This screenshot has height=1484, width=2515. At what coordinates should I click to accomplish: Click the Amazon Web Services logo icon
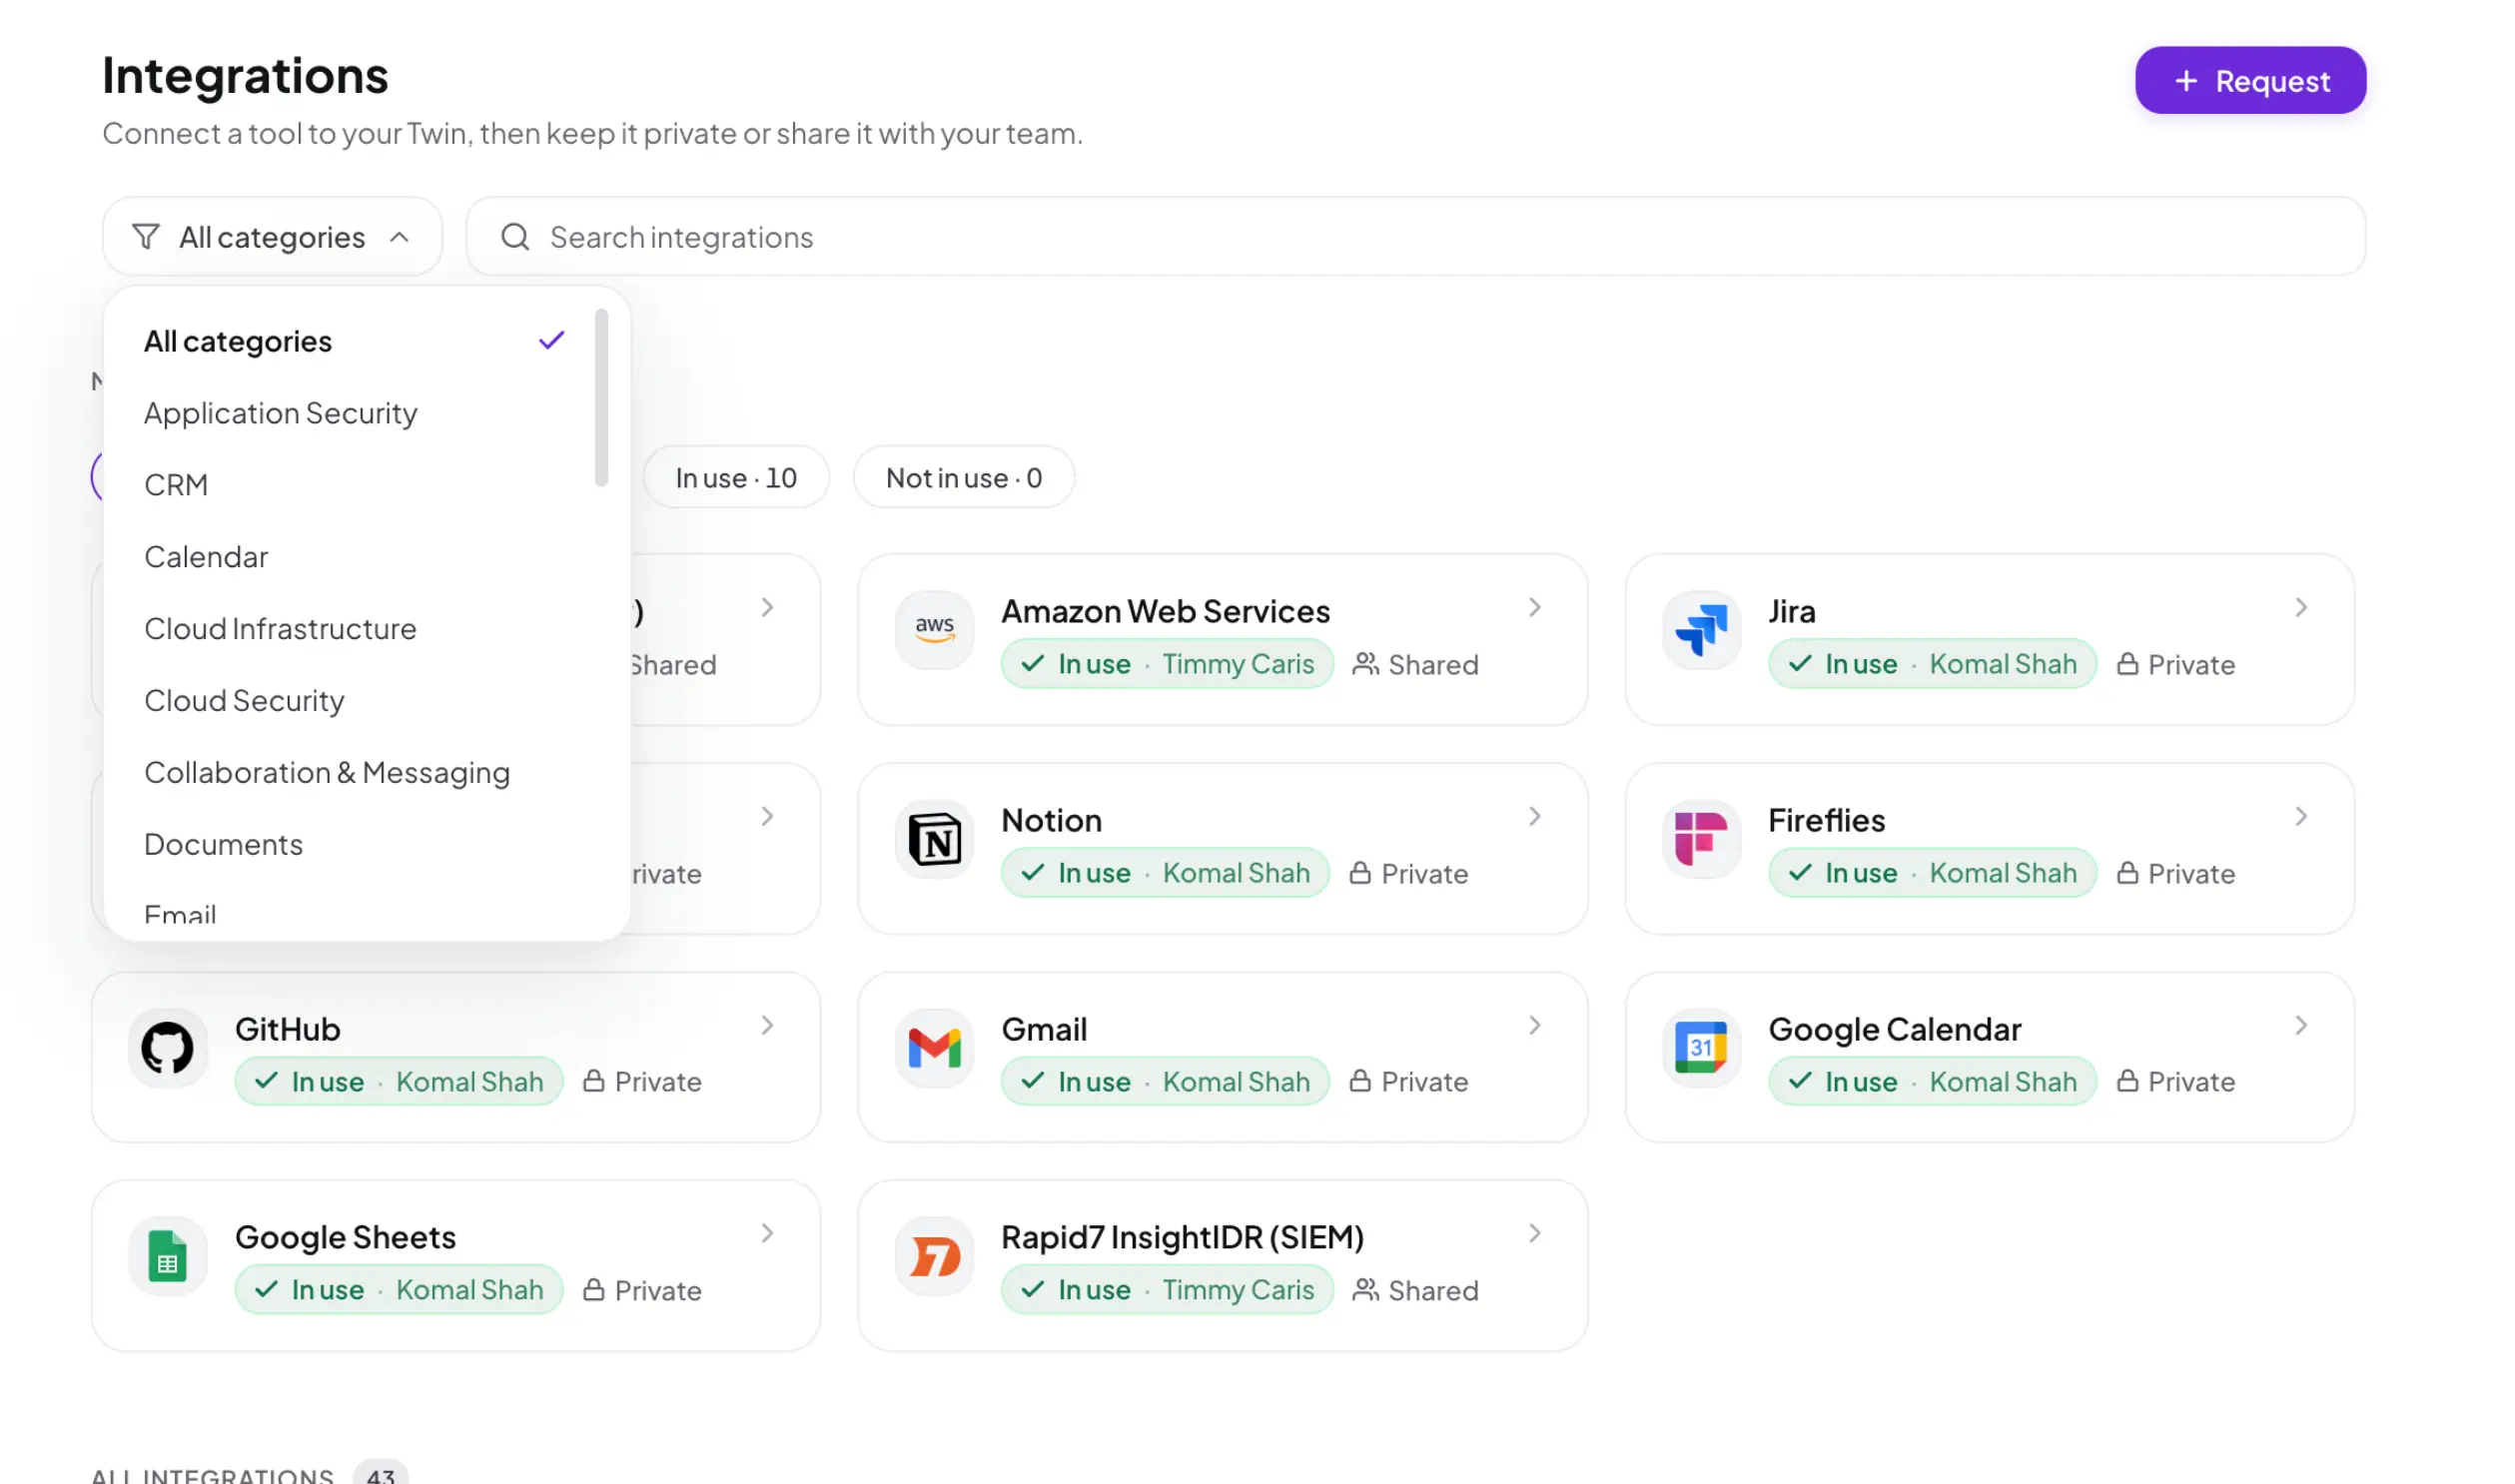[934, 629]
